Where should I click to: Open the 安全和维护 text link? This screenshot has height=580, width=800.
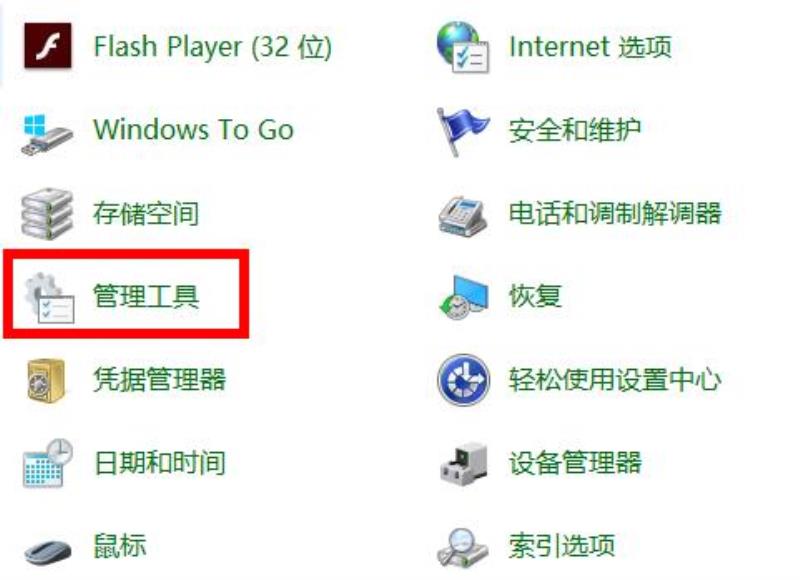[574, 130]
